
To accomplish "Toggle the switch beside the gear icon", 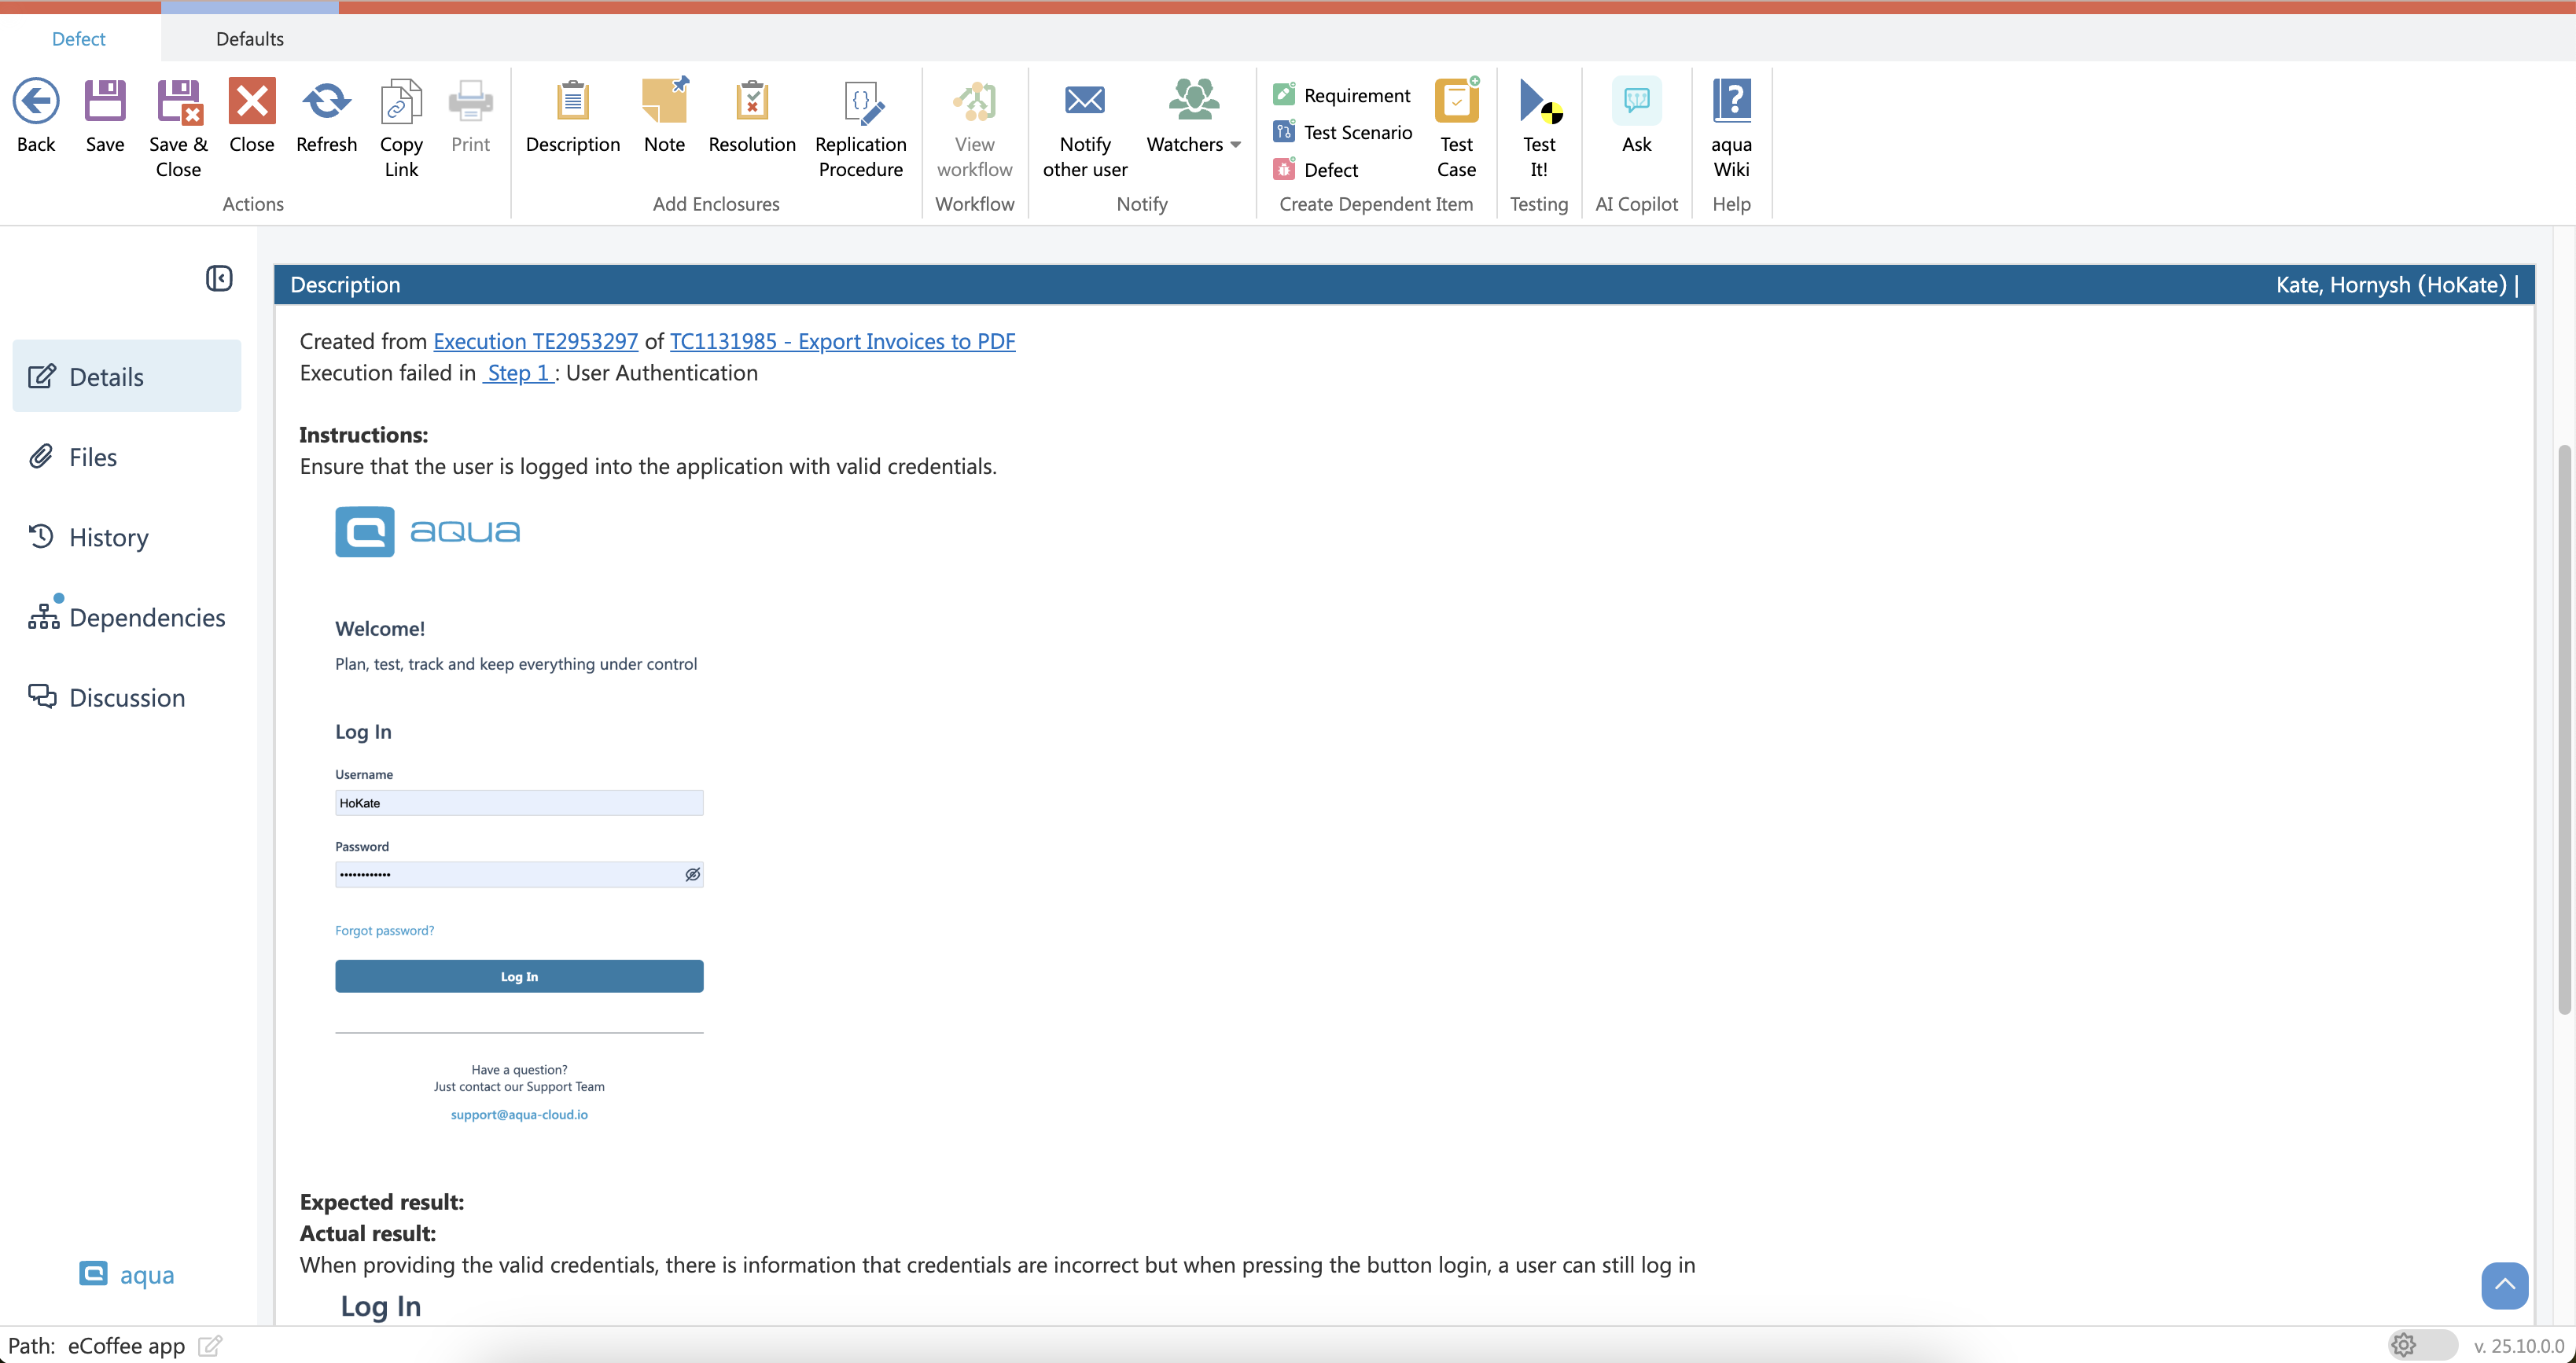I will pyautogui.click(x=2424, y=1345).
